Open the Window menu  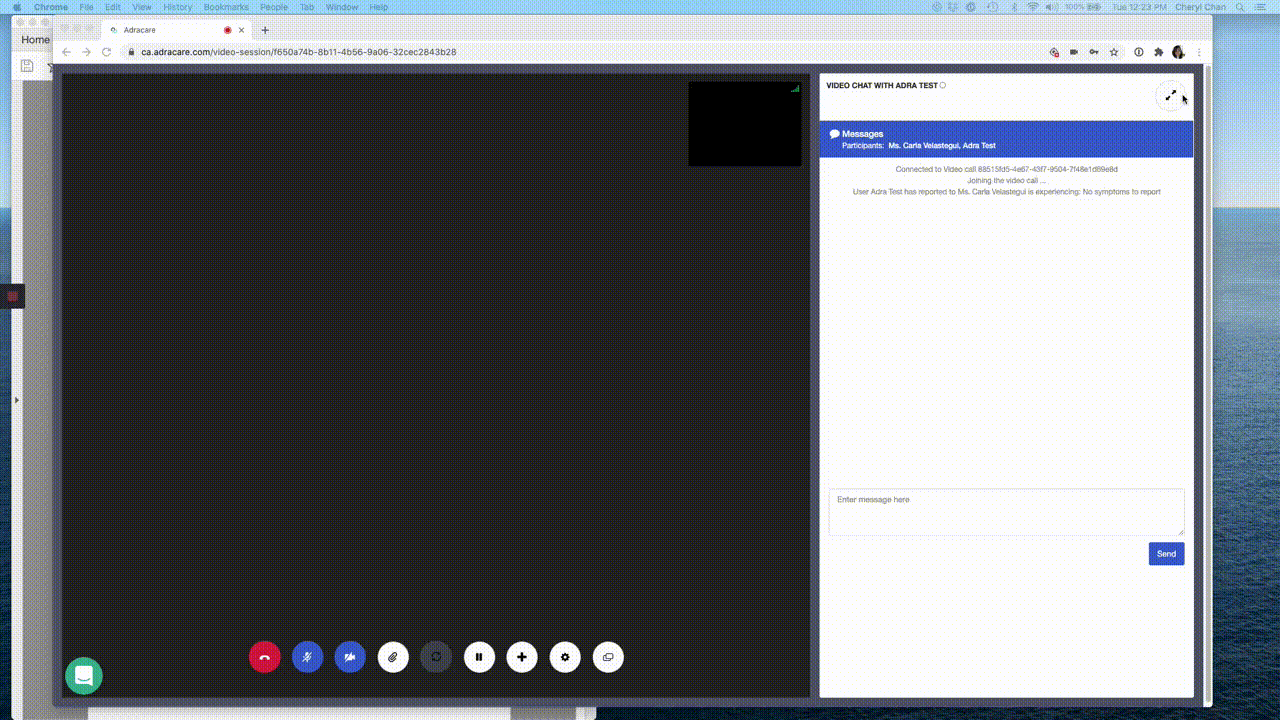[342, 6]
